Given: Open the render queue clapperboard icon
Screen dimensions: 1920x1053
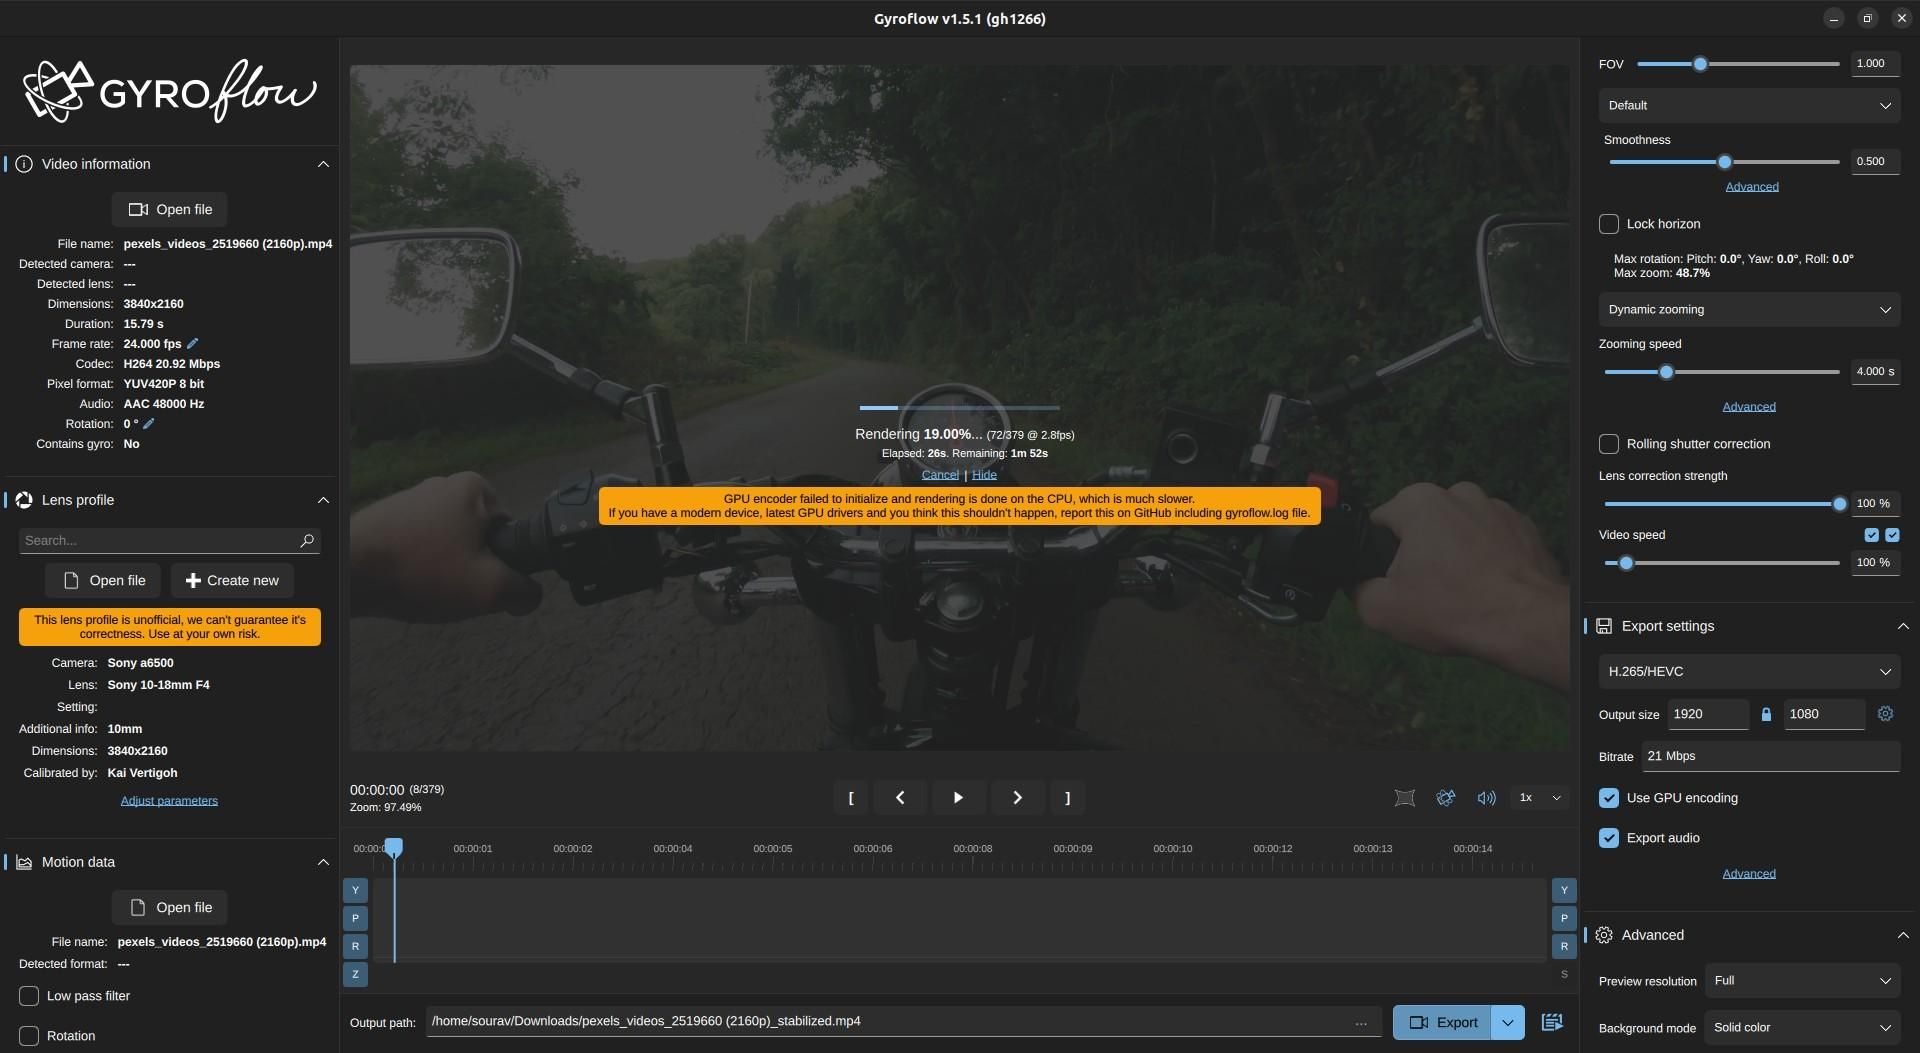Looking at the screenshot, I should pos(1551,1021).
